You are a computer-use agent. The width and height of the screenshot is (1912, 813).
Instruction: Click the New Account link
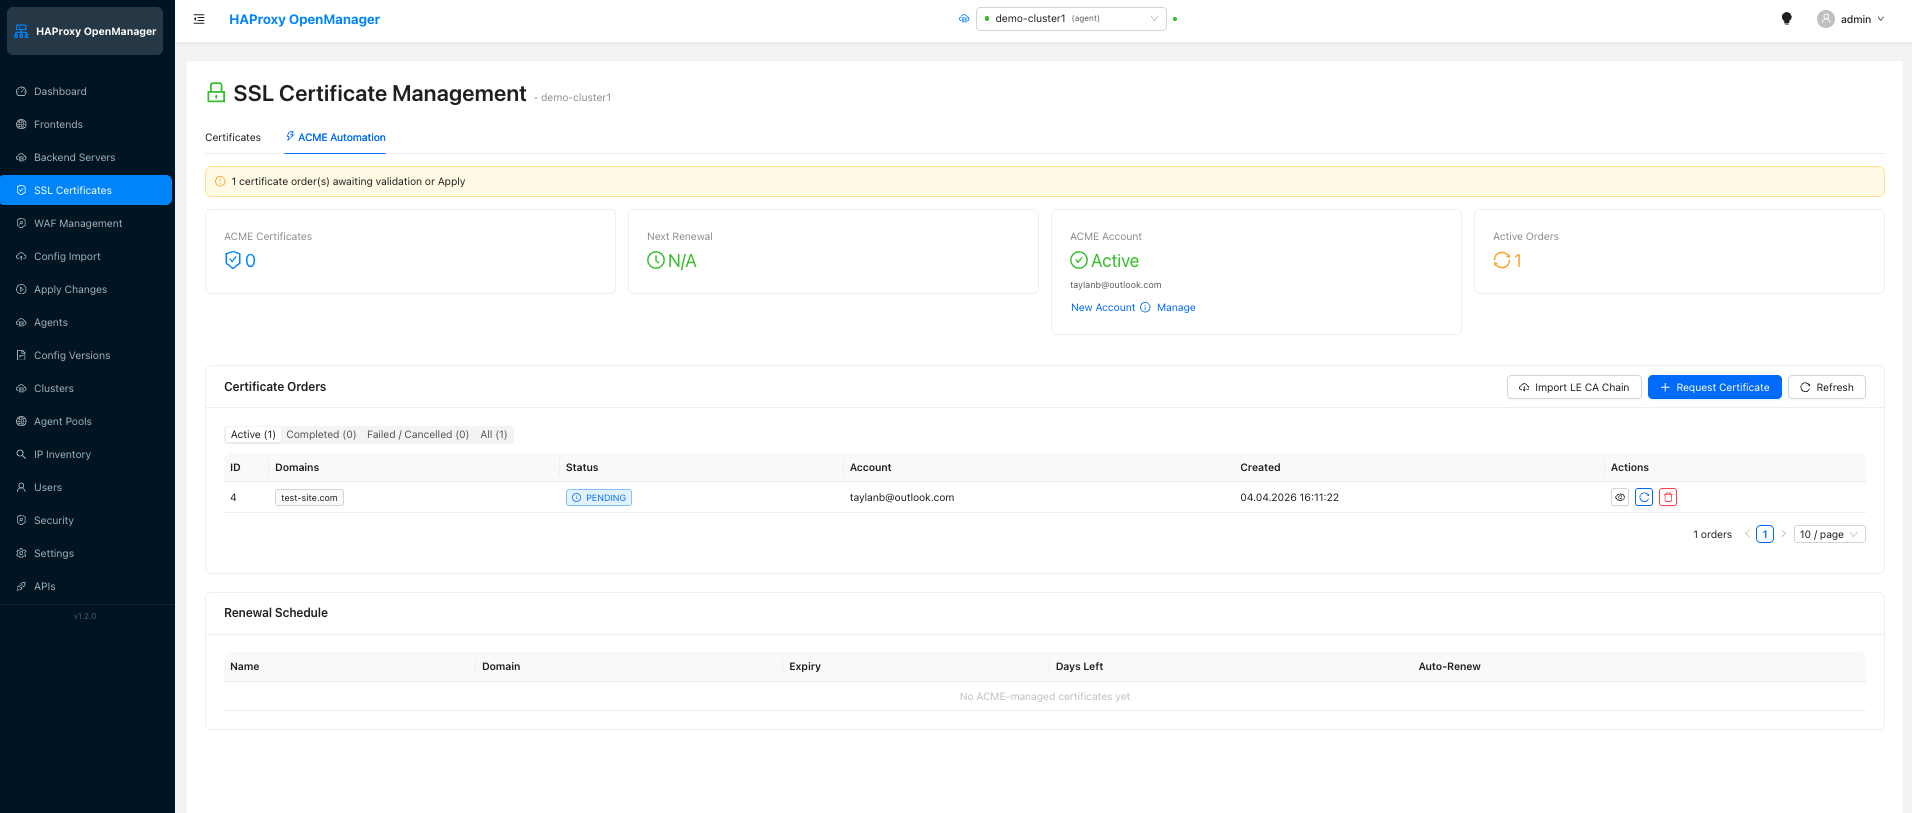tap(1103, 308)
